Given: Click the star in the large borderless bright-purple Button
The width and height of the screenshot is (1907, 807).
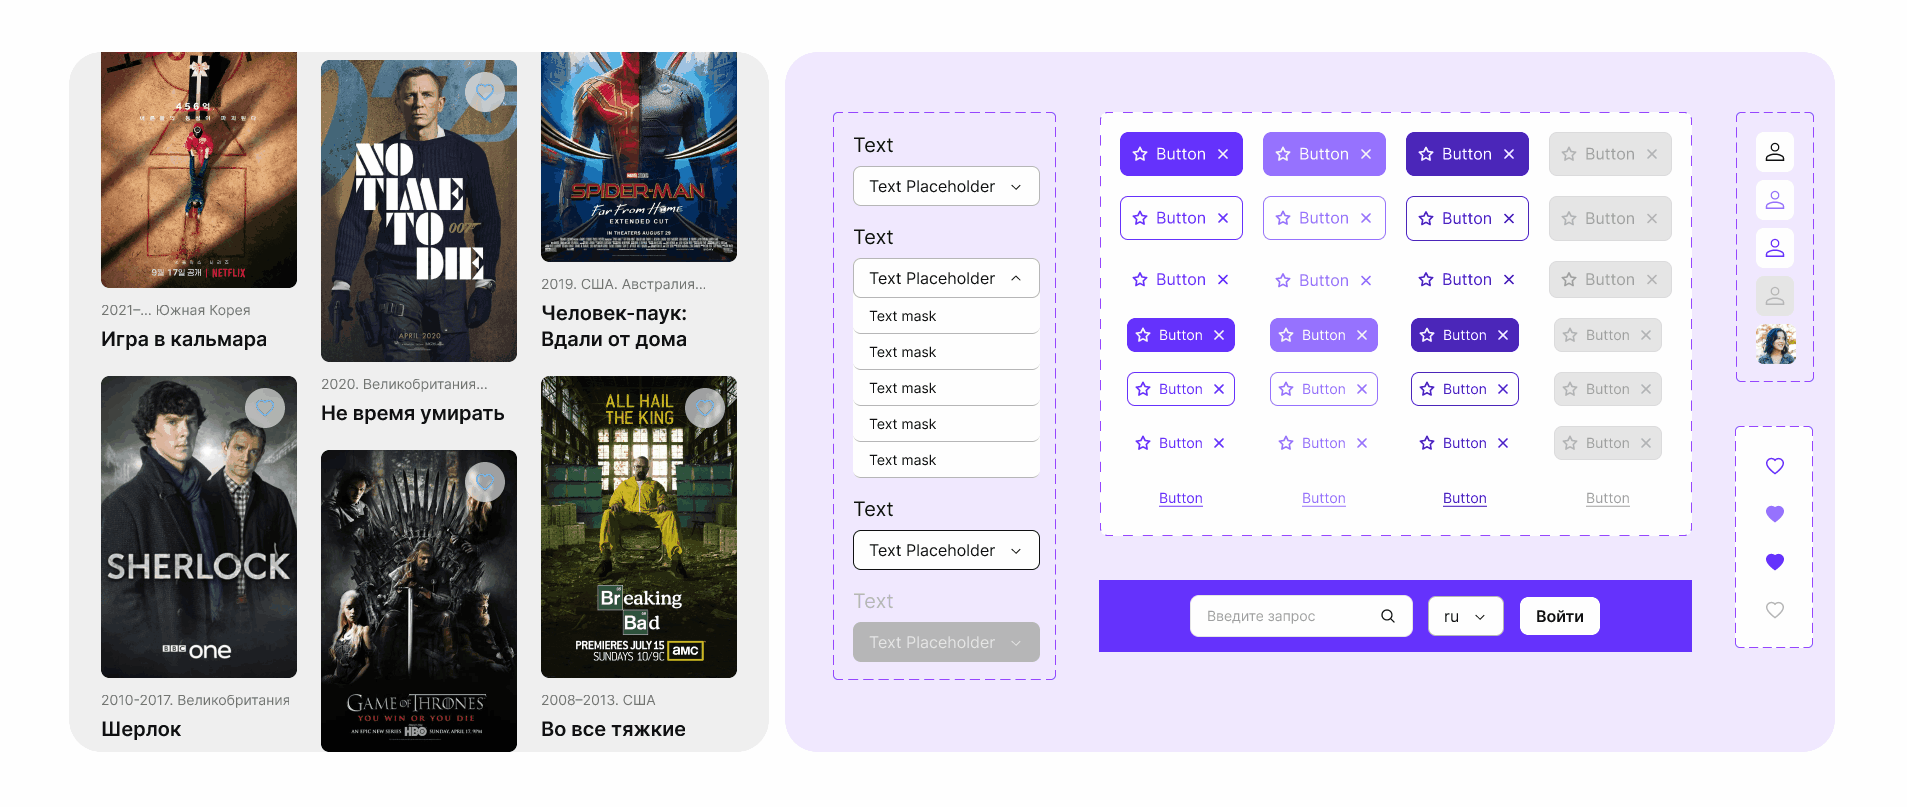Looking at the screenshot, I should [x=1140, y=280].
